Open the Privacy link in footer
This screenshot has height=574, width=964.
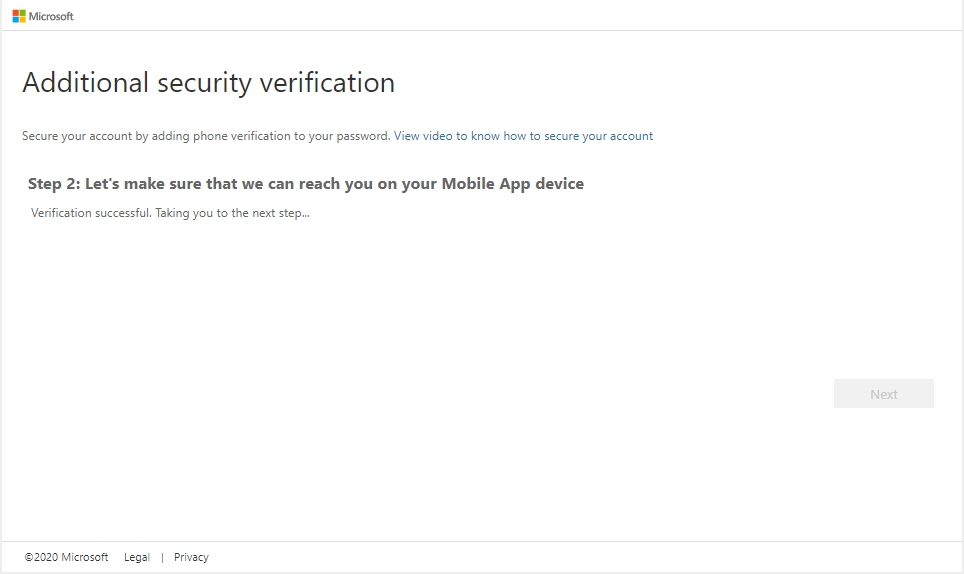point(191,557)
